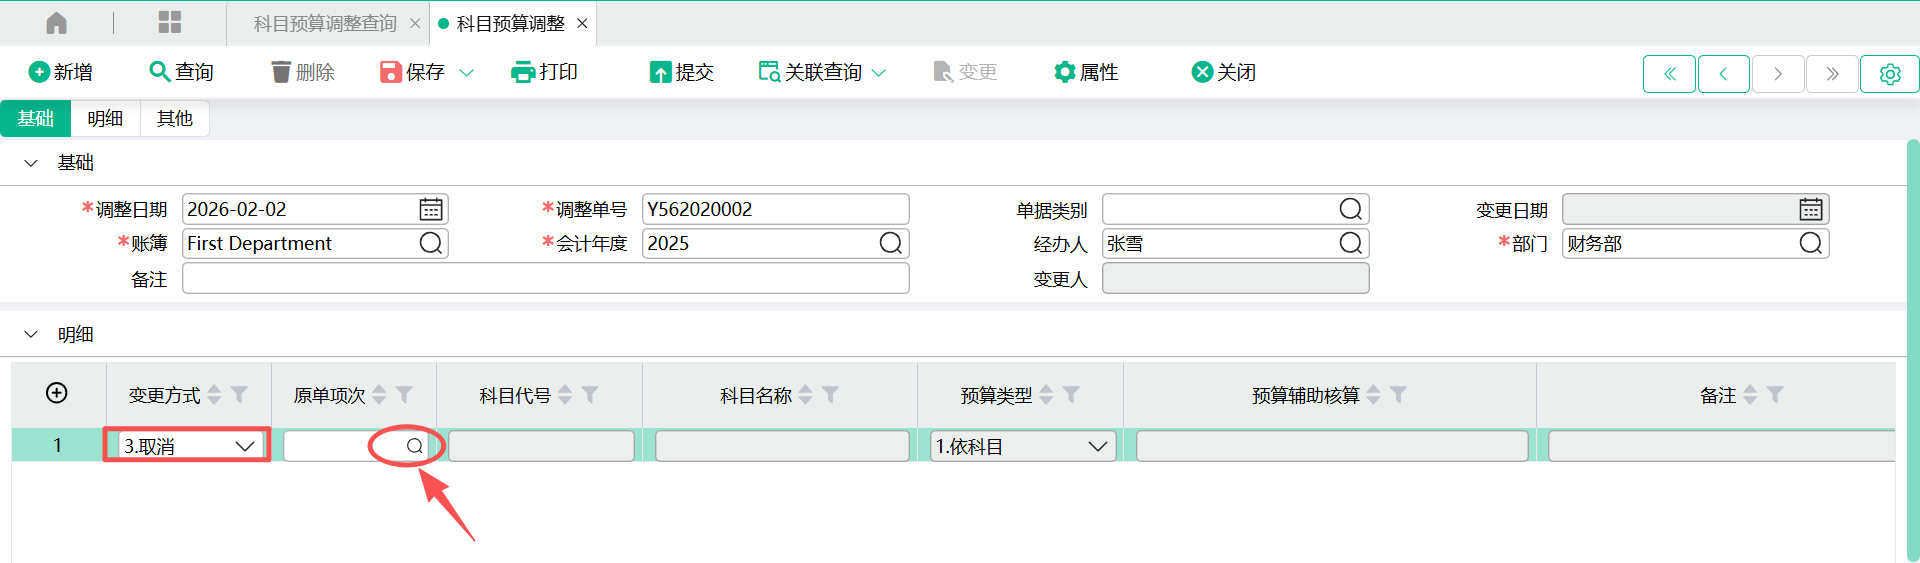Open the 保存 dropdown arrow
Screen dimensions: 1920x563
tap(466, 73)
